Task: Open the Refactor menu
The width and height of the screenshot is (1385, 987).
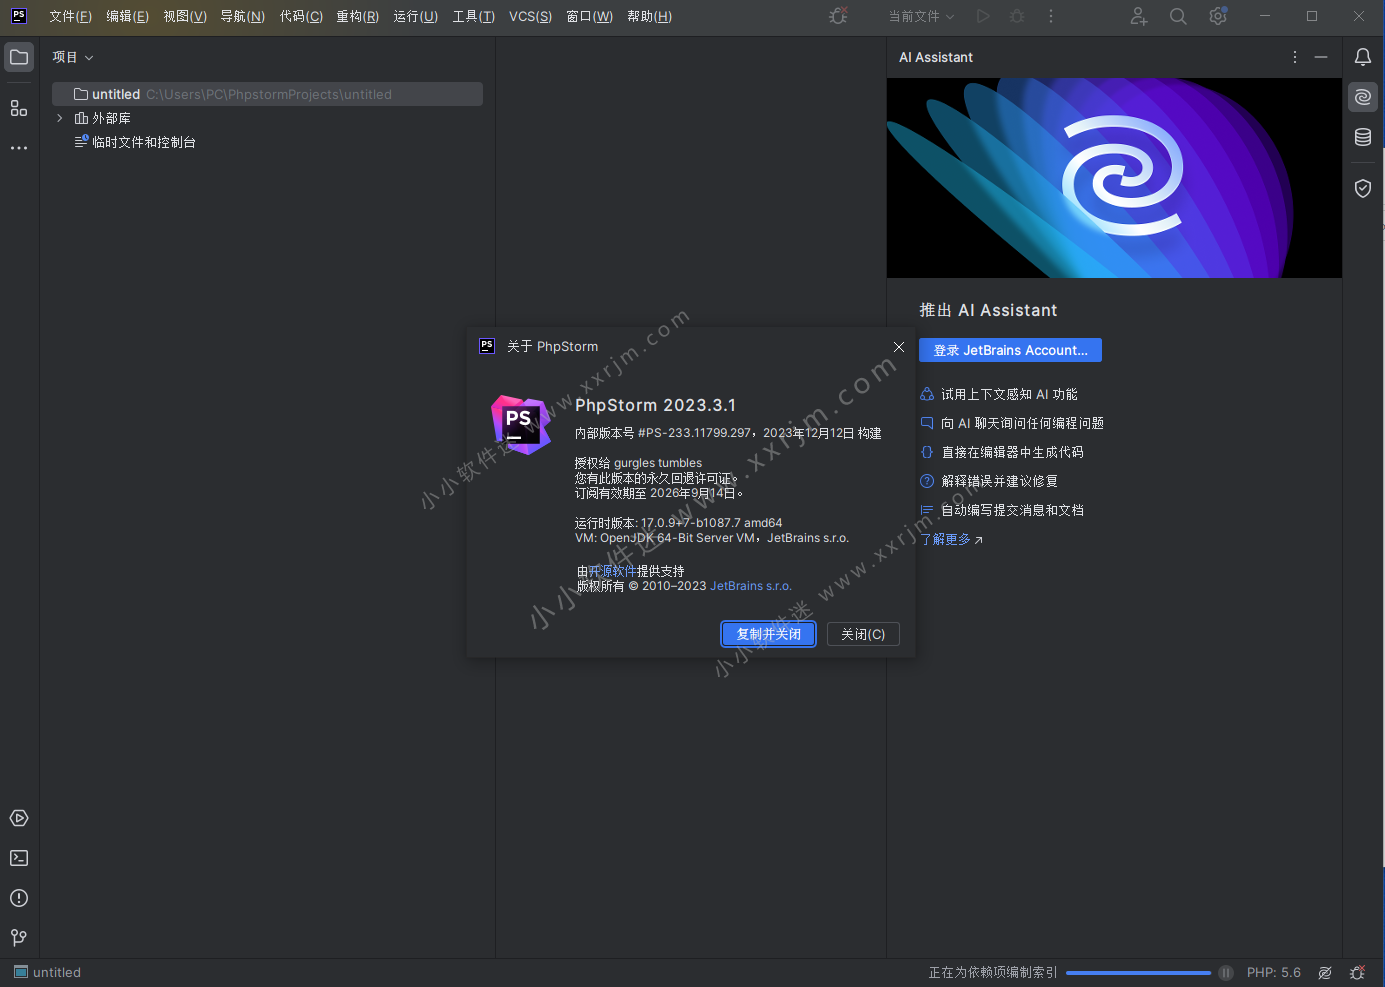Action: pos(358,16)
